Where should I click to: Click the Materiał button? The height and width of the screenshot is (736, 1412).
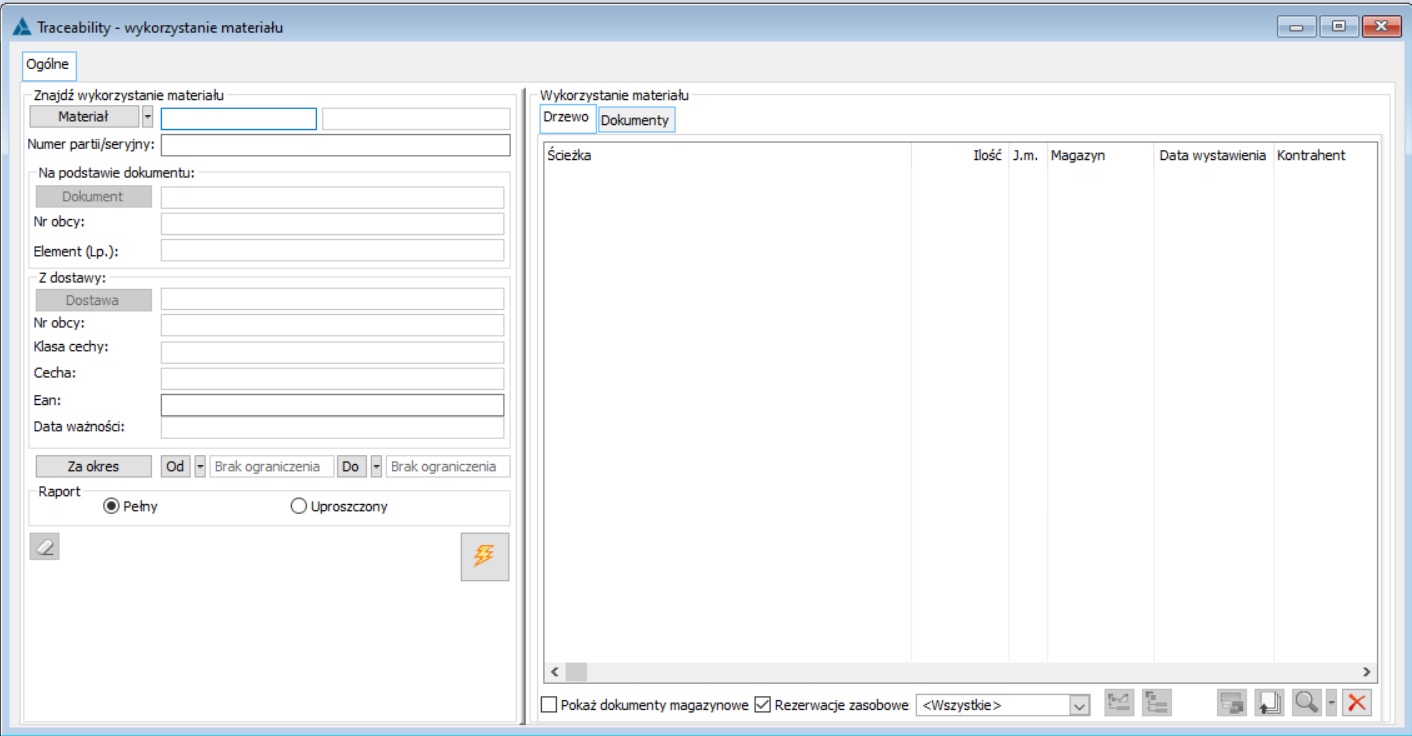pyautogui.click(x=85, y=117)
